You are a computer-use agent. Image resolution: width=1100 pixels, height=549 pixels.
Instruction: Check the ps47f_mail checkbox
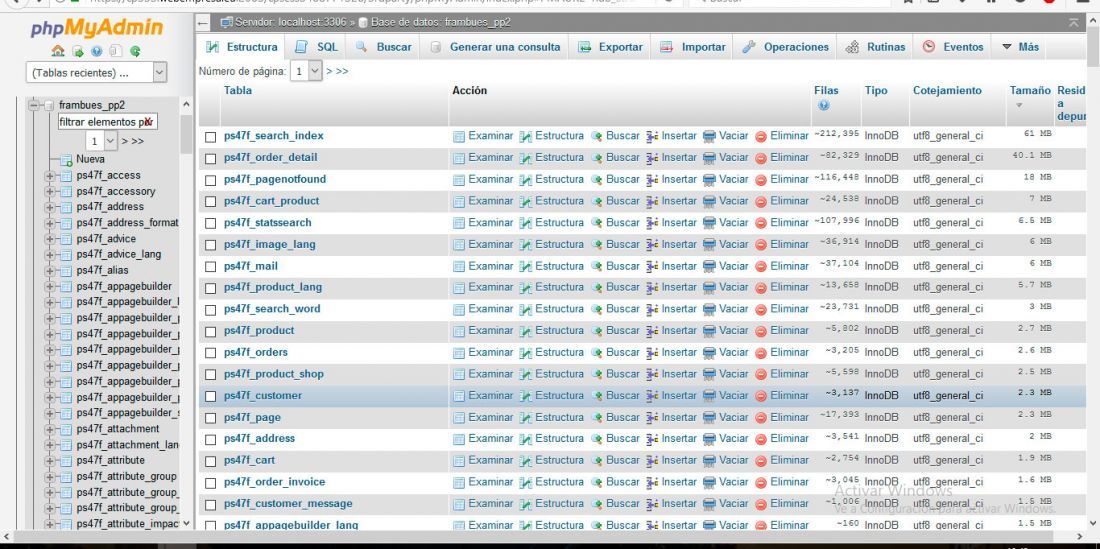pos(210,268)
